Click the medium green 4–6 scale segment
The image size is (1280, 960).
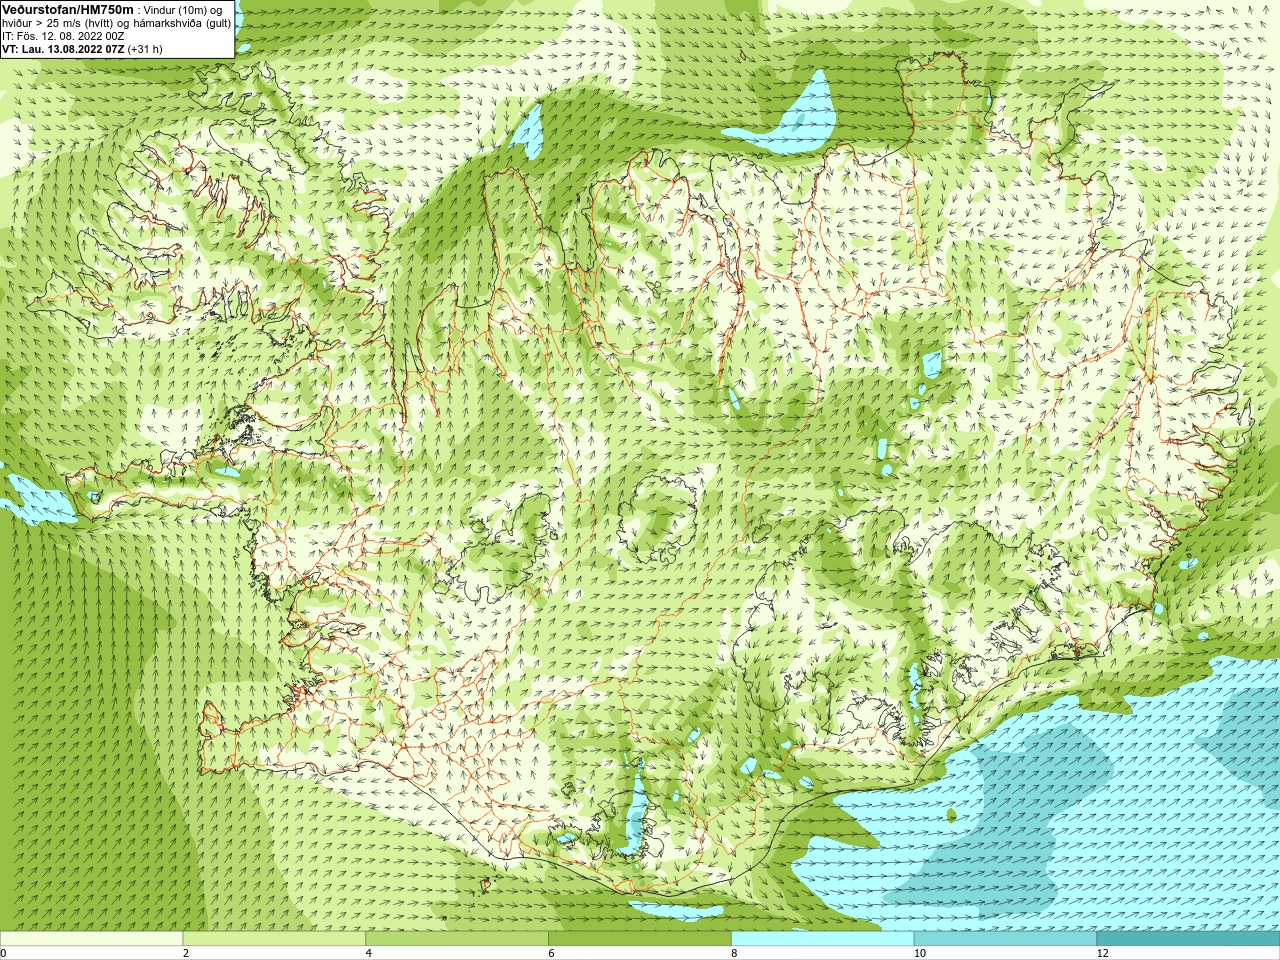[457, 939]
